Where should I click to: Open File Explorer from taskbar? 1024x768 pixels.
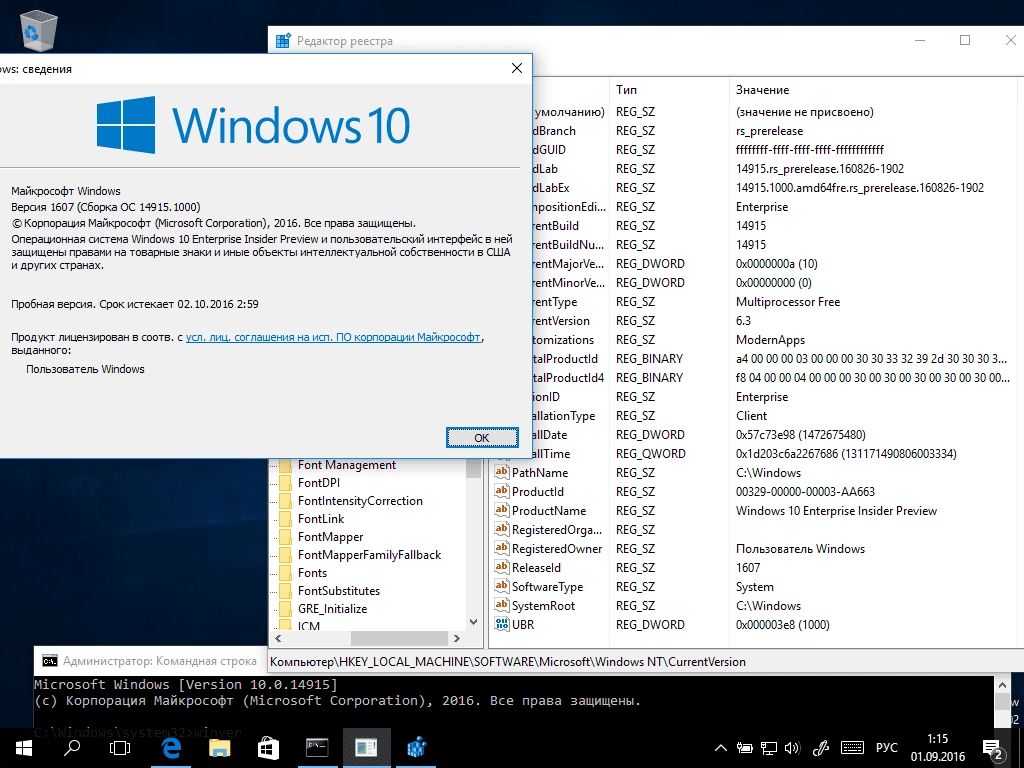click(x=219, y=748)
